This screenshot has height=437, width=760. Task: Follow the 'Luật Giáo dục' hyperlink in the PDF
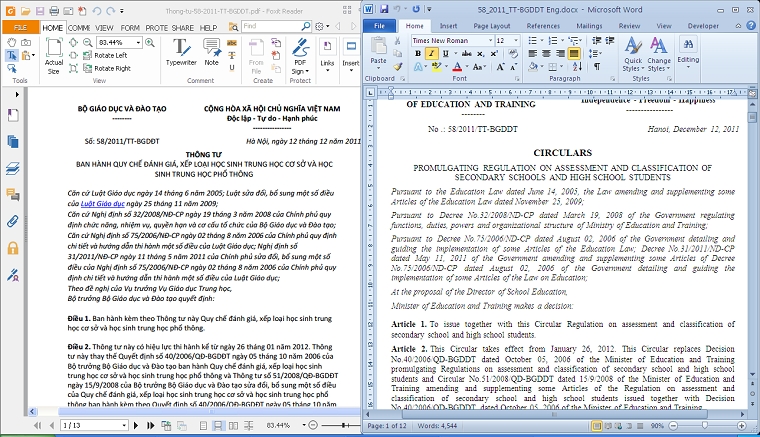click(102, 203)
